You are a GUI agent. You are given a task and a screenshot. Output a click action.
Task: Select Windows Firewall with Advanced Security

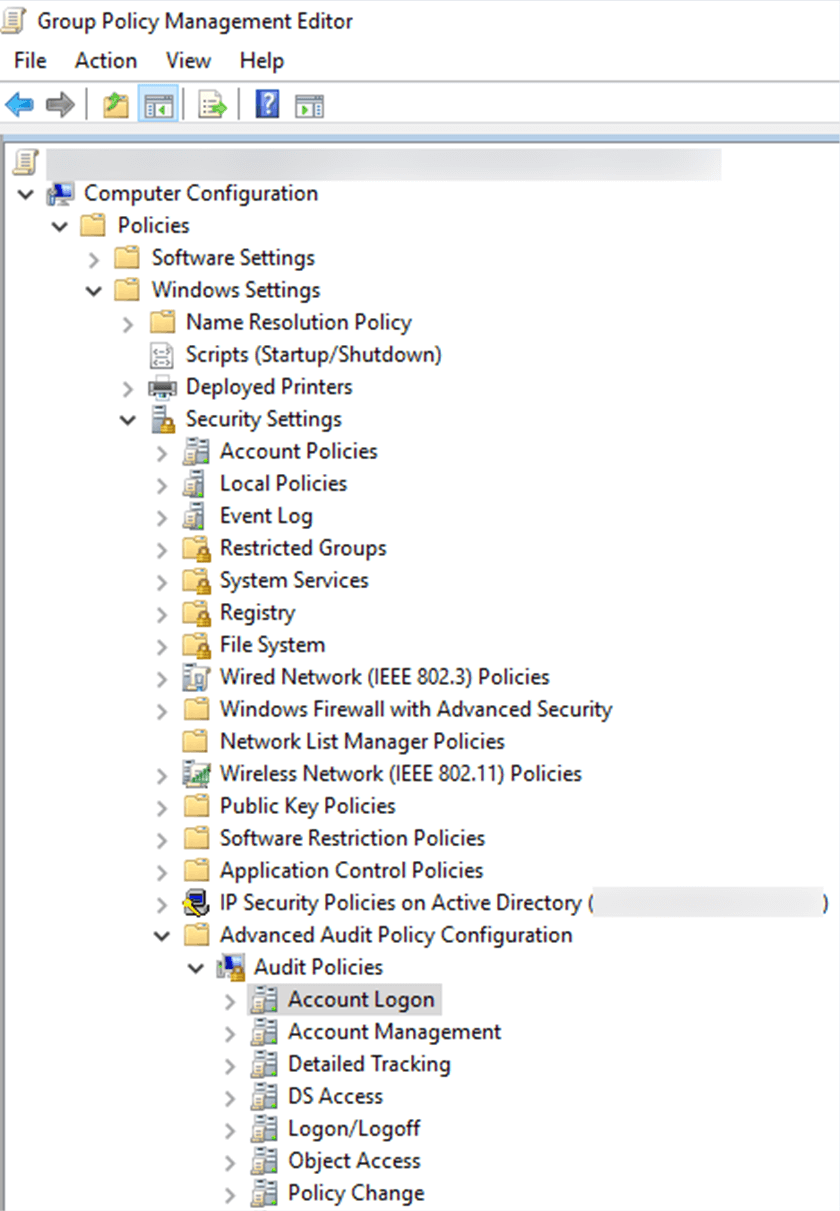coord(415,710)
